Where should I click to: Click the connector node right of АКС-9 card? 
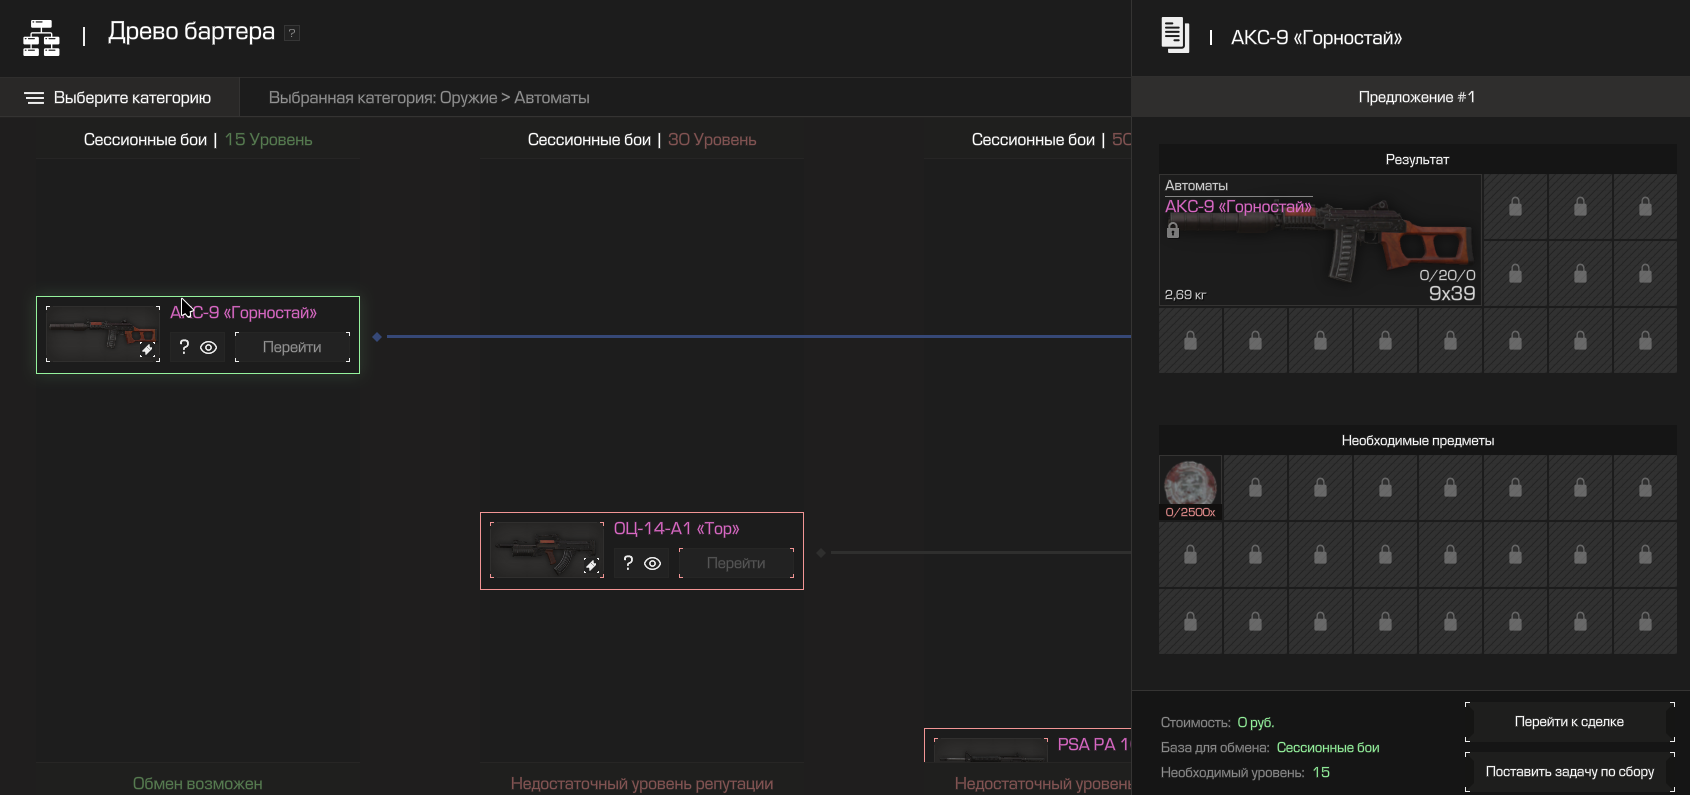[377, 337]
